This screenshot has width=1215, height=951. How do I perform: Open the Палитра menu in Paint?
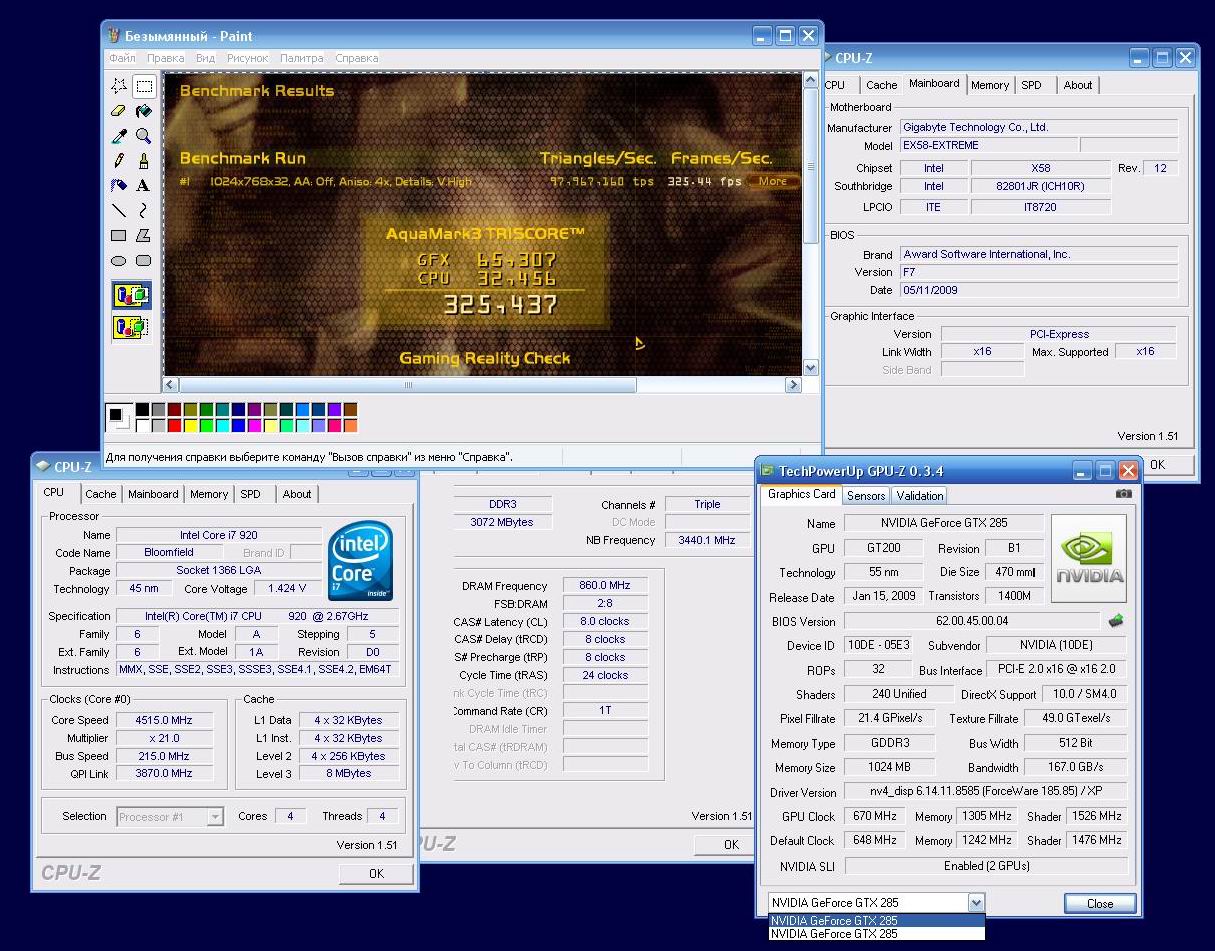(x=302, y=58)
